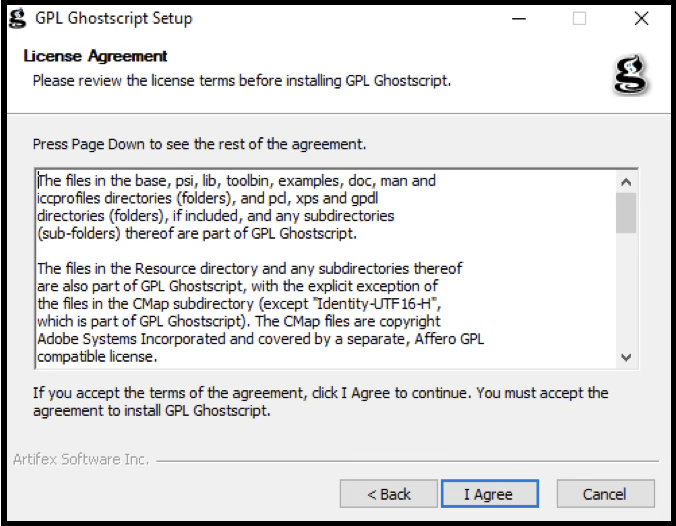Click the license text scrollbar thumb
The image size is (676, 526).
[x=626, y=212]
